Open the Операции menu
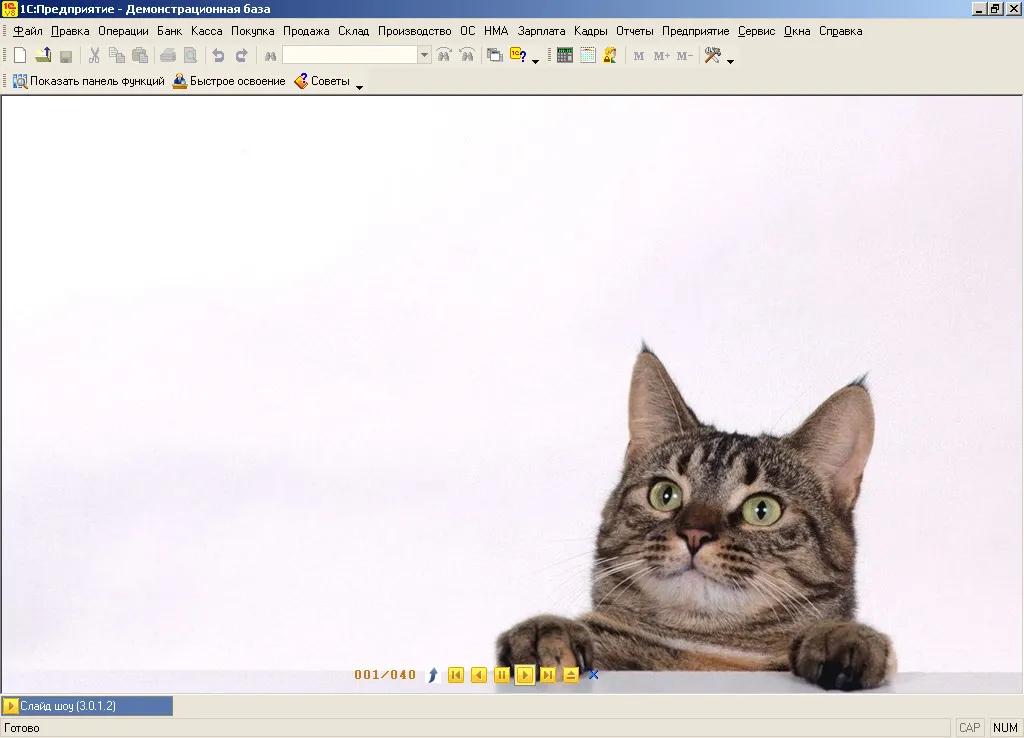This screenshot has height=738, width=1024. pyautogui.click(x=123, y=31)
